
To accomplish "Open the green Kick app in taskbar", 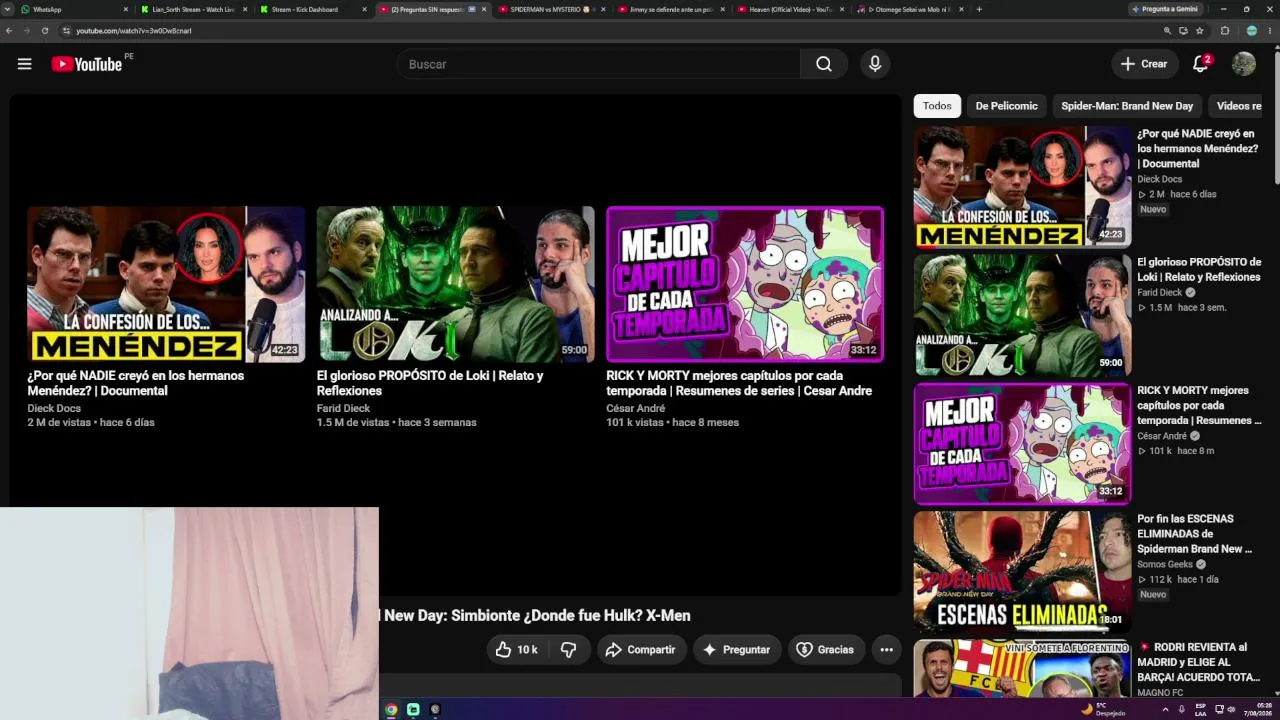I will tap(413, 709).
